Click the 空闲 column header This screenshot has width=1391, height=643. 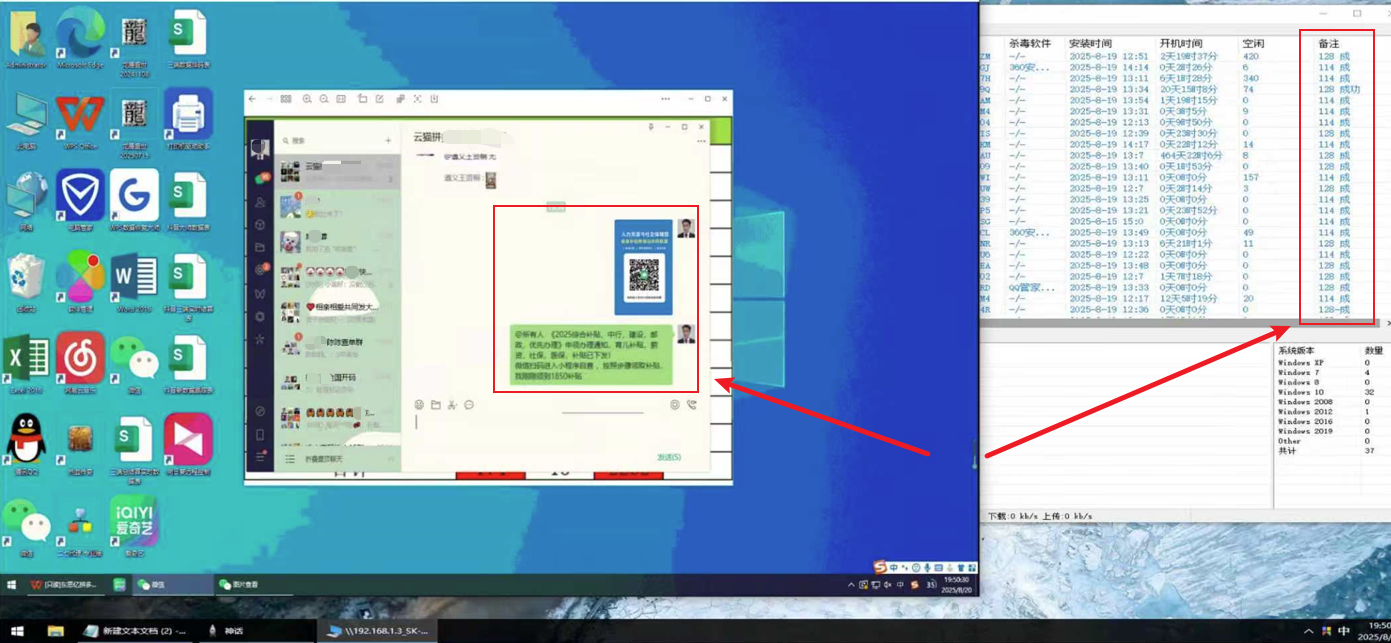pyautogui.click(x=1253, y=44)
